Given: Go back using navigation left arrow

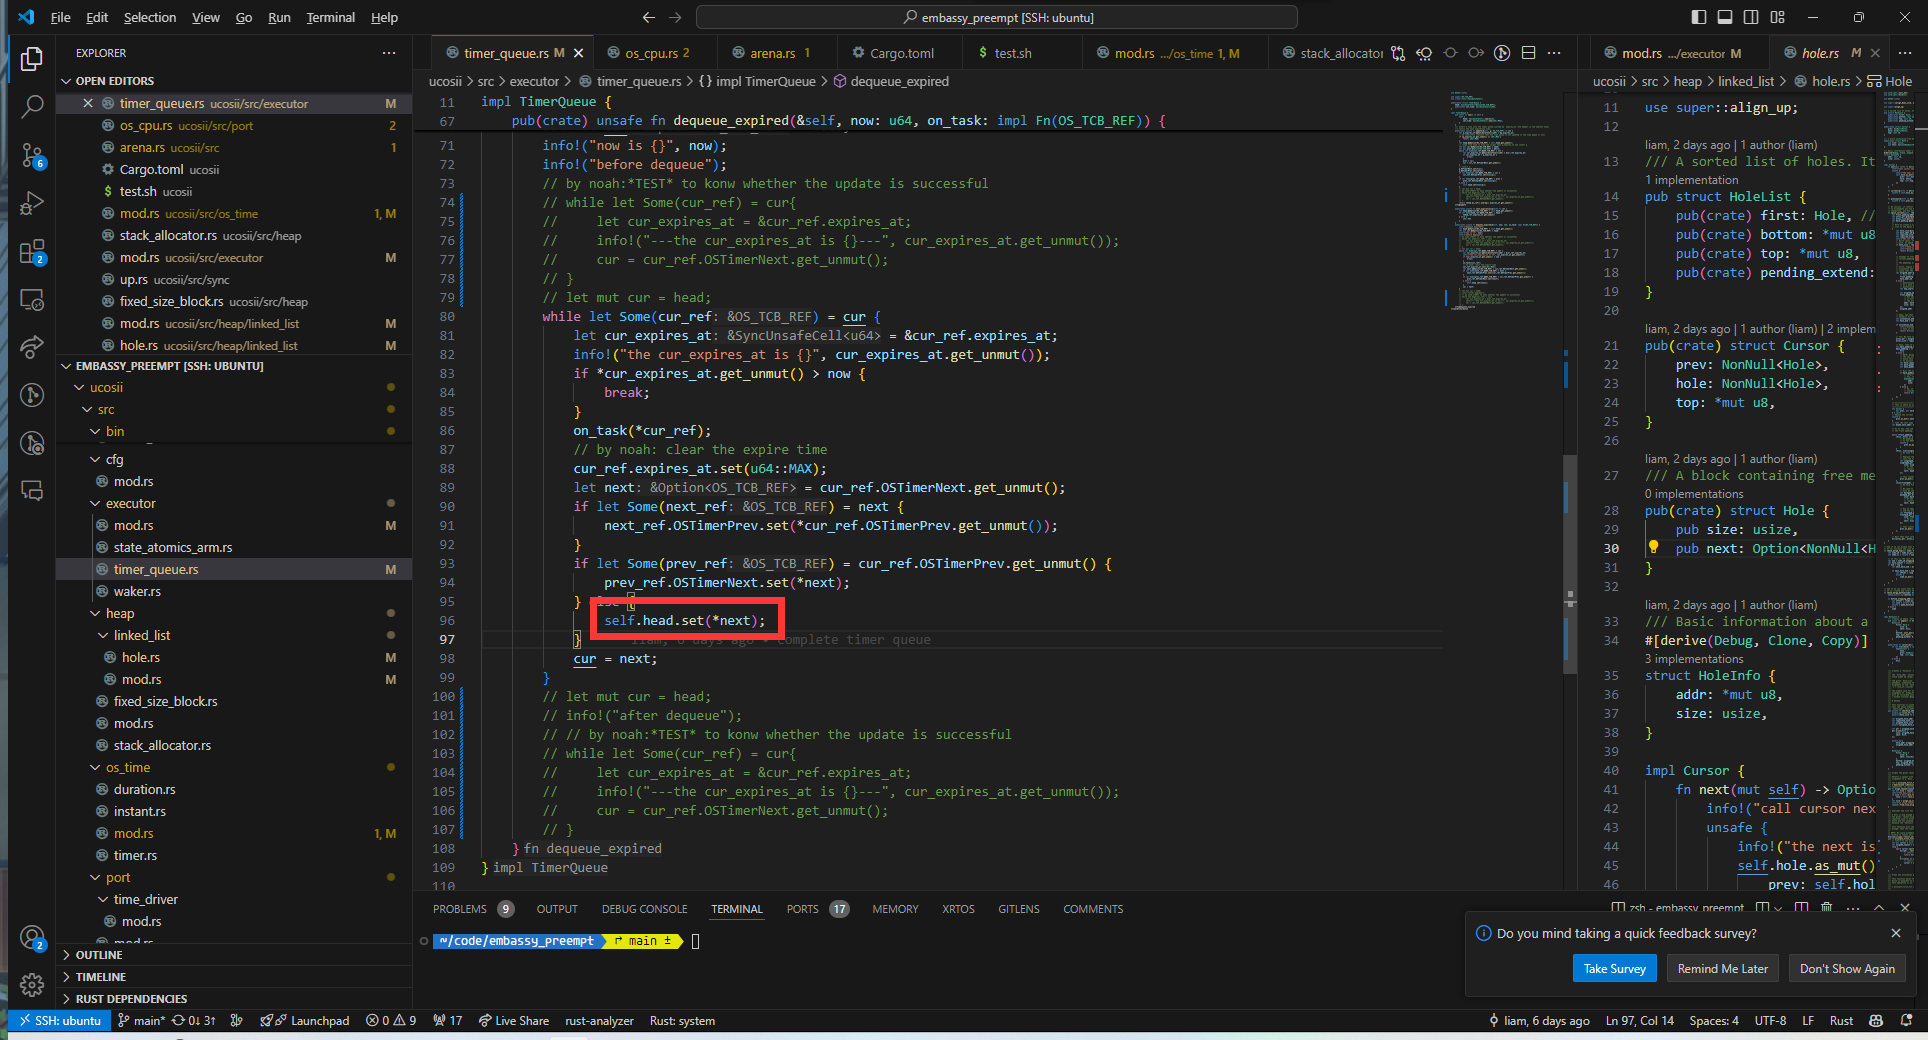Looking at the screenshot, I should tap(648, 17).
